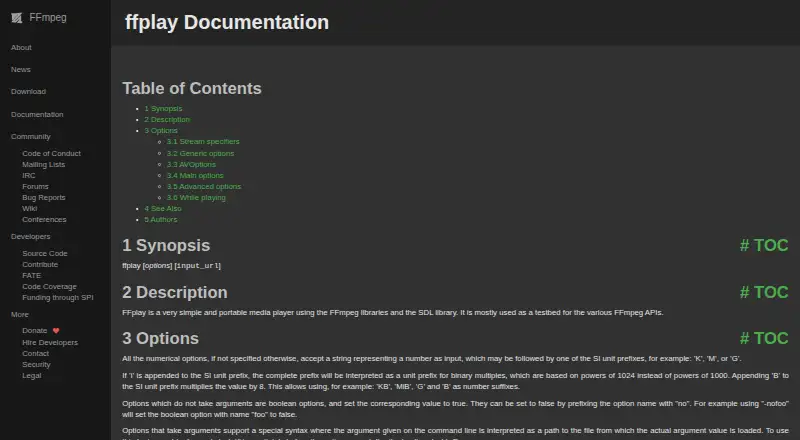Click the 'ffplay [options] [input_url]' synopsis text
Image resolution: width=800 pixels, height=440 pixels.
click(171, 265)
